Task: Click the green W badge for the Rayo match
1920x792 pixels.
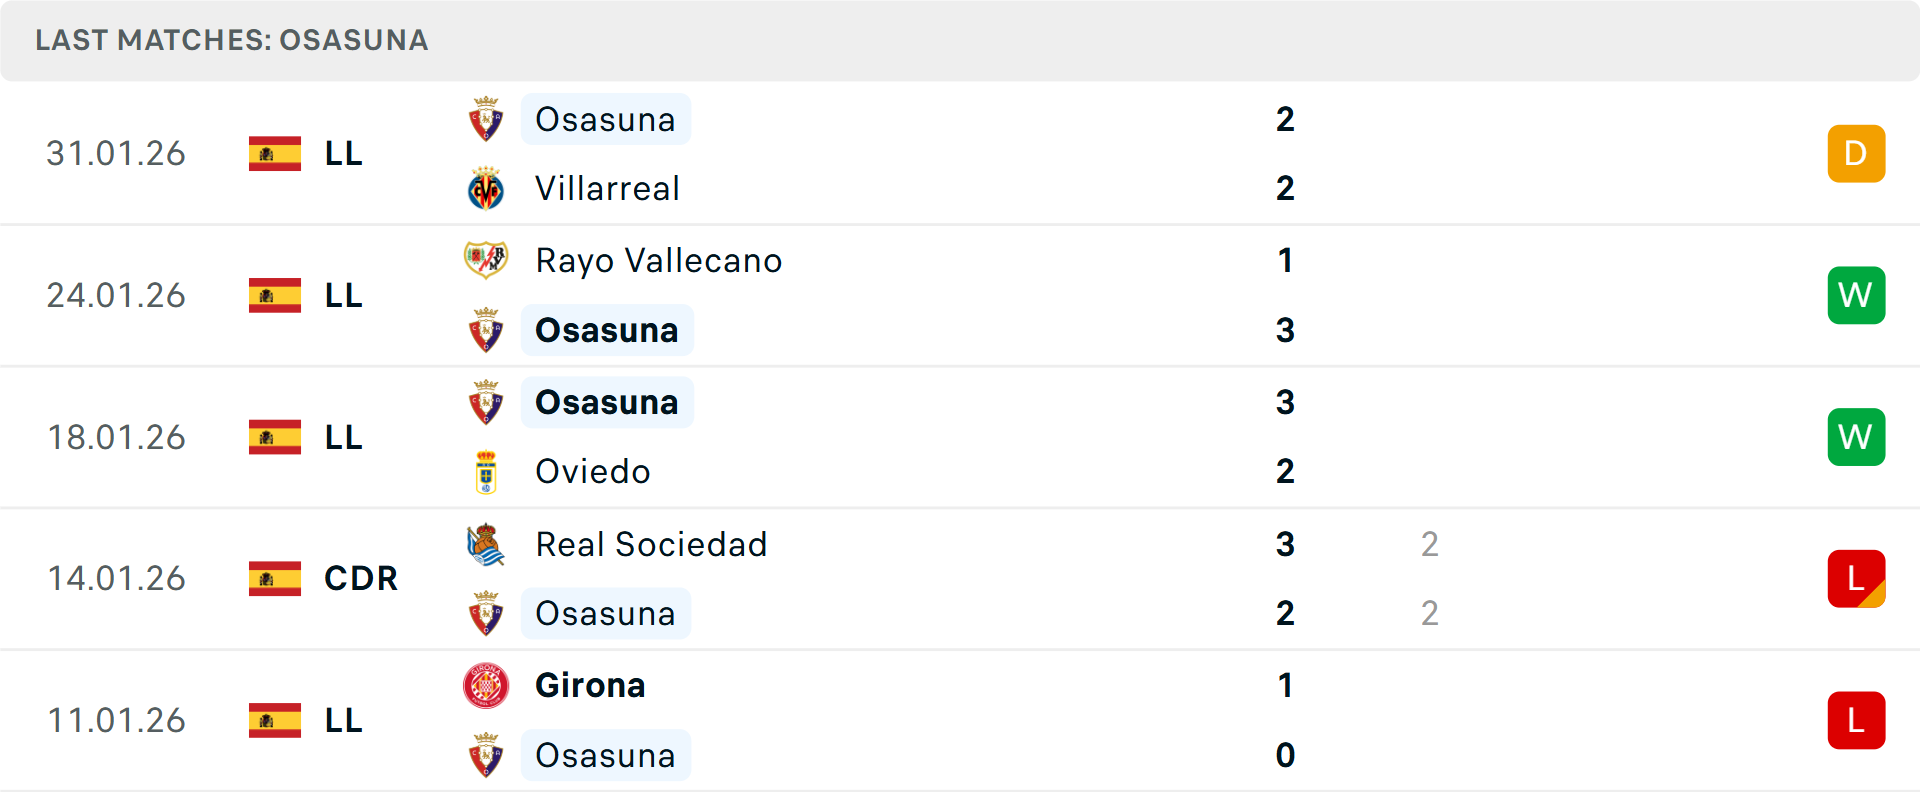Action: point(1856,295)
